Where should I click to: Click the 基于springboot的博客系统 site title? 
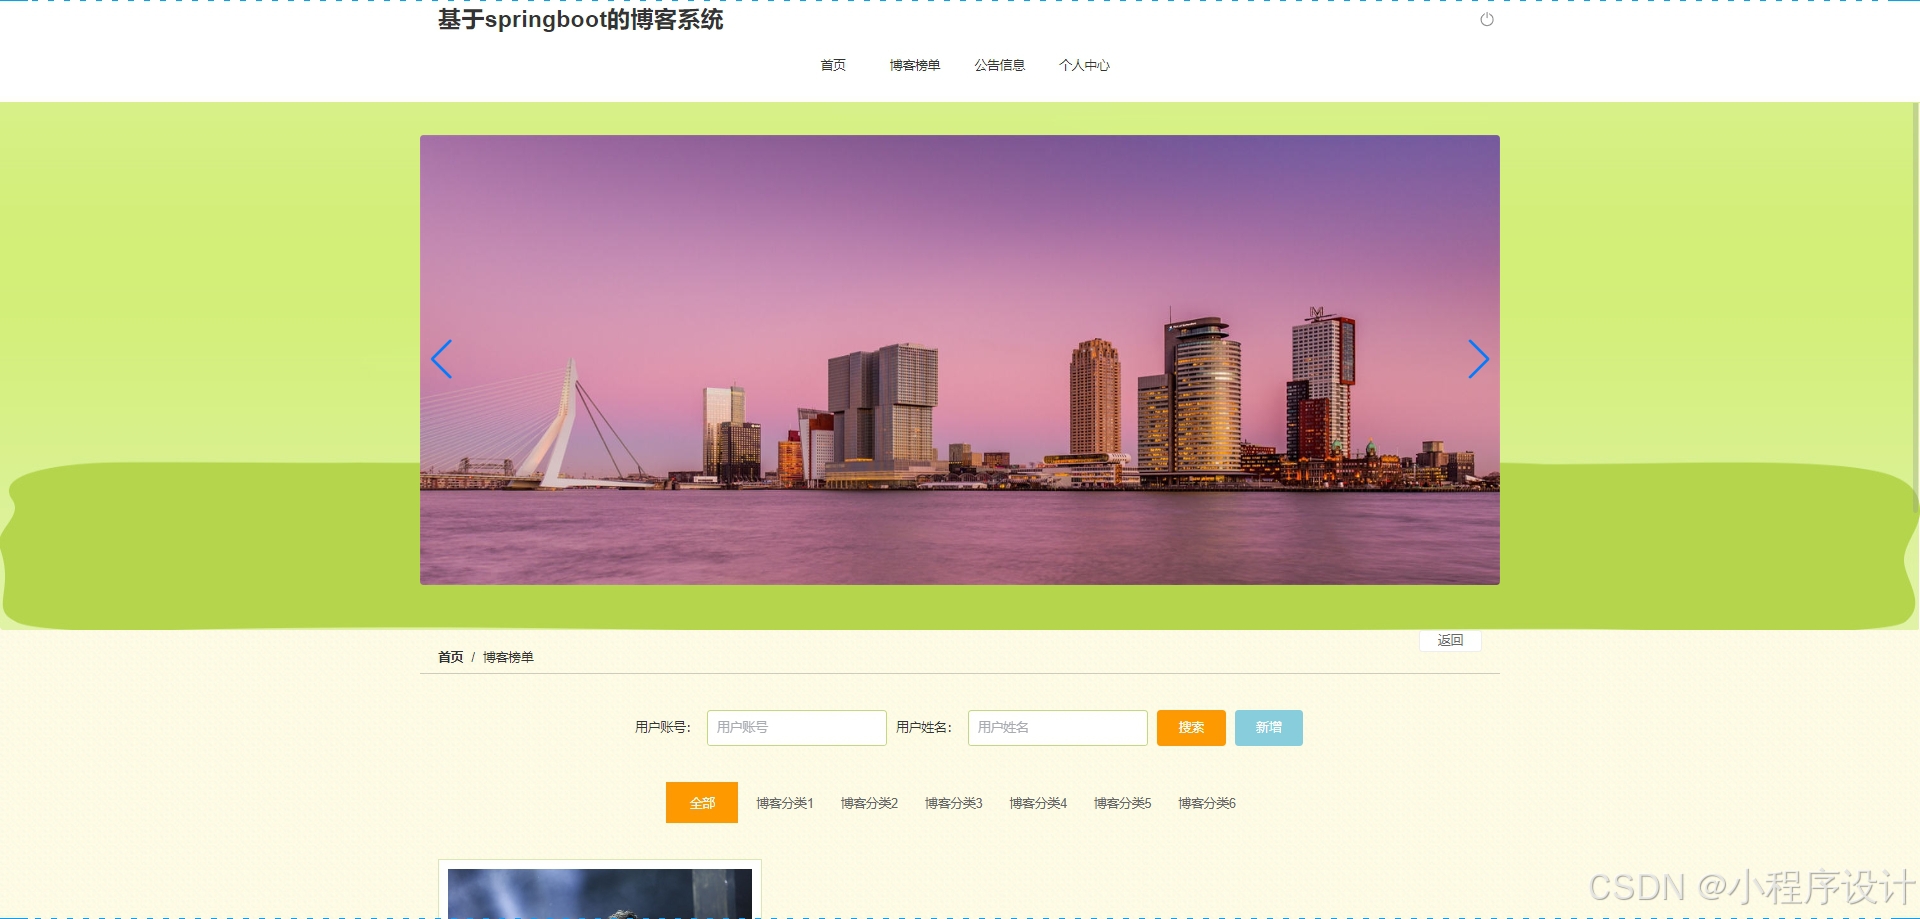(x=580, y=19)
